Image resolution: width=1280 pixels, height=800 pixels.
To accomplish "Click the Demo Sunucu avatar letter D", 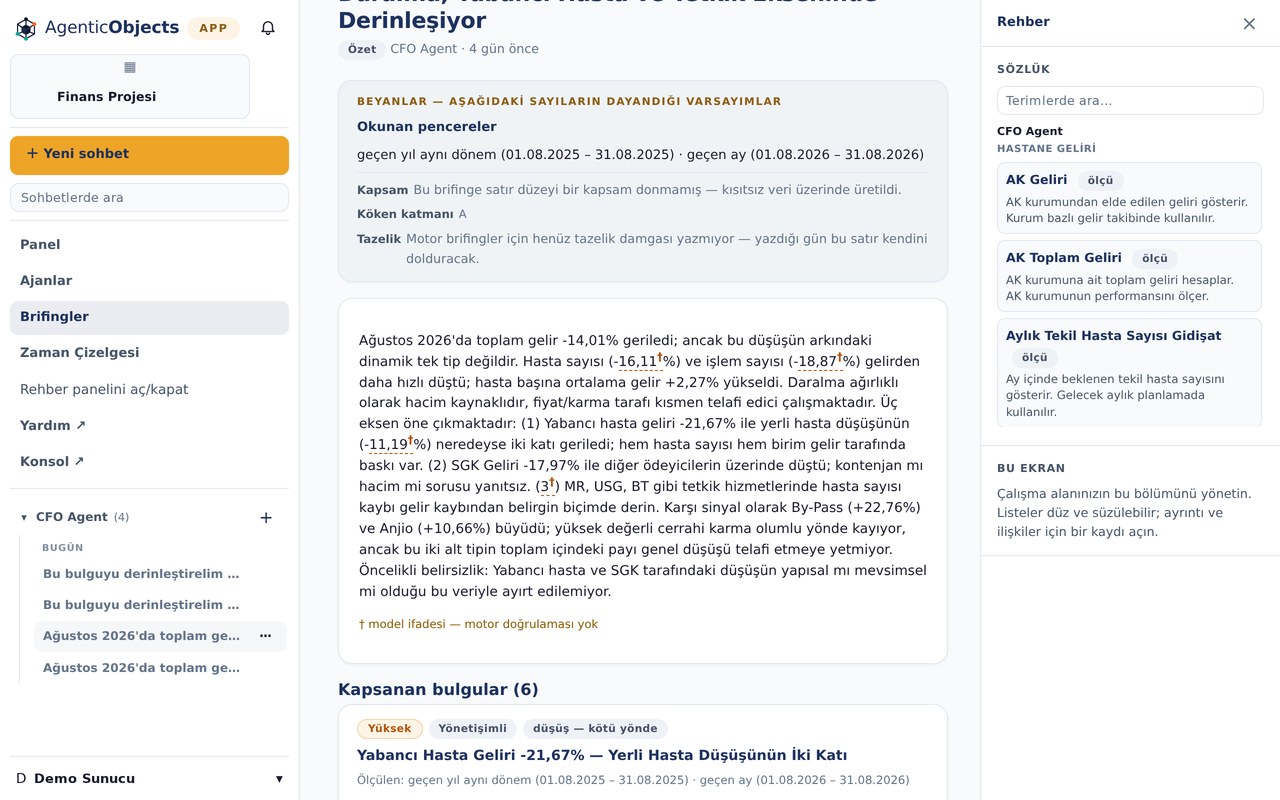I will pyautogui.click(x=21, y=779).
